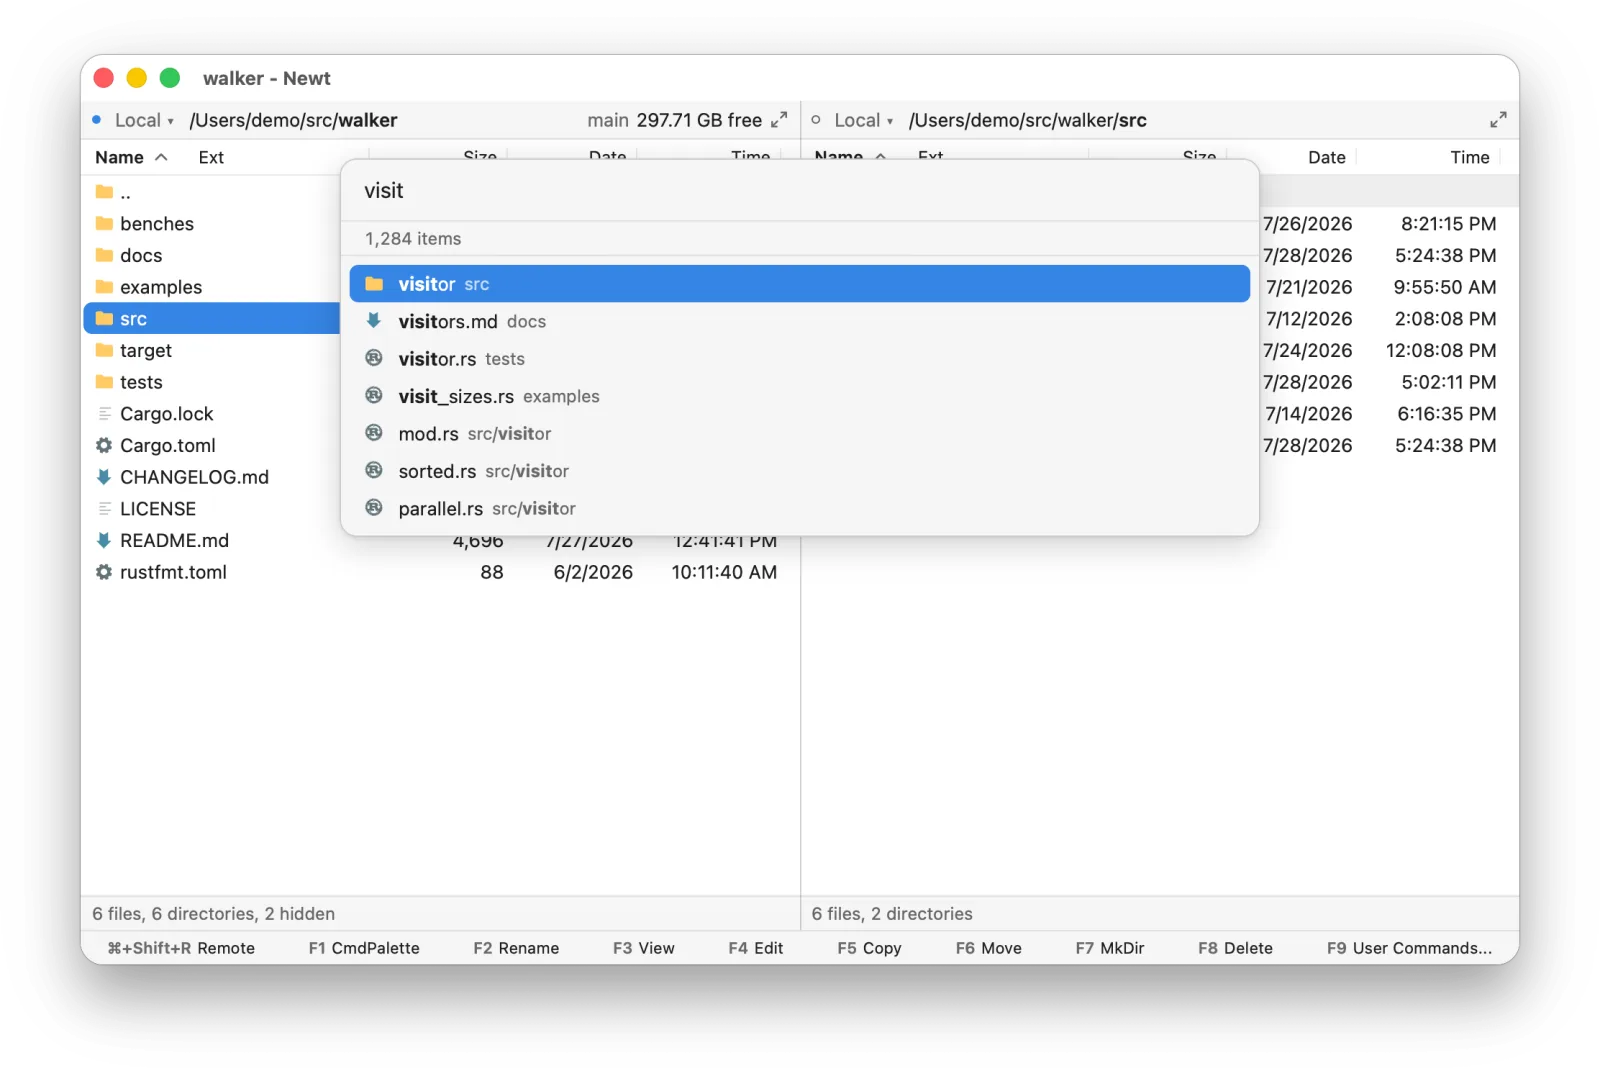This screenshot has width=1600, height=1071.
Task: Activate the left pane radio indicator
Action: click(x=97, y=120)
